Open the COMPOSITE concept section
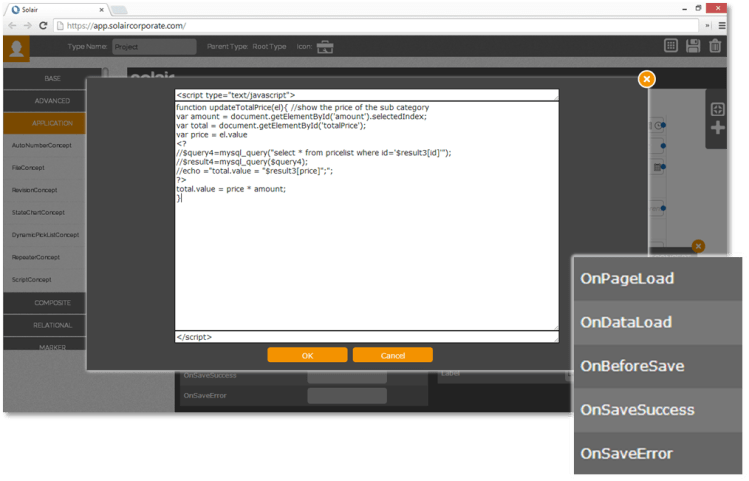The height and width of the screenshot is (481, 749). 45,303
